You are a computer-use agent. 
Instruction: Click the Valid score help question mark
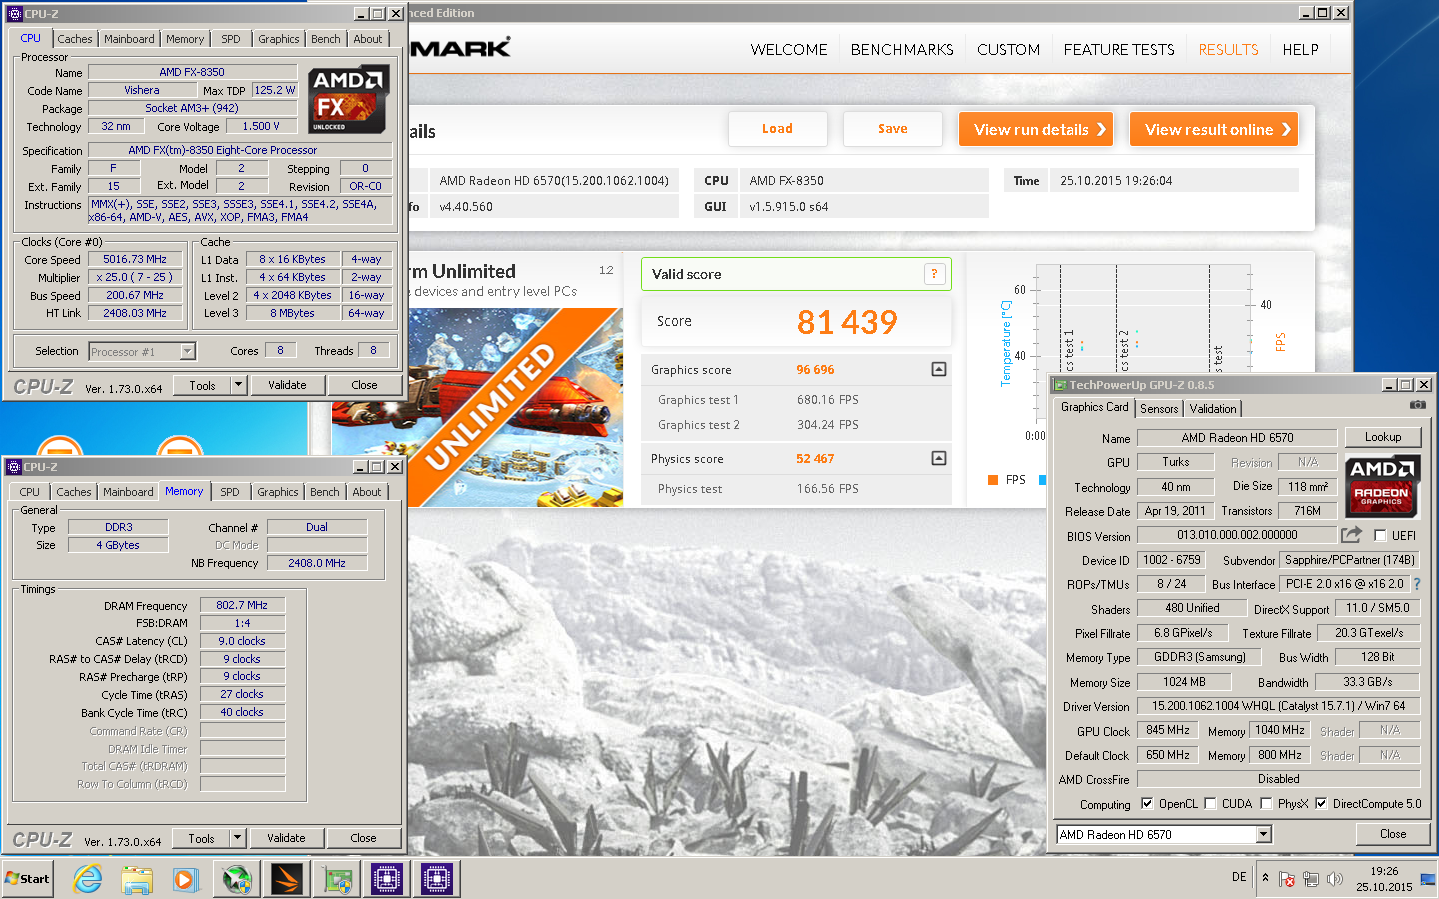935,274
